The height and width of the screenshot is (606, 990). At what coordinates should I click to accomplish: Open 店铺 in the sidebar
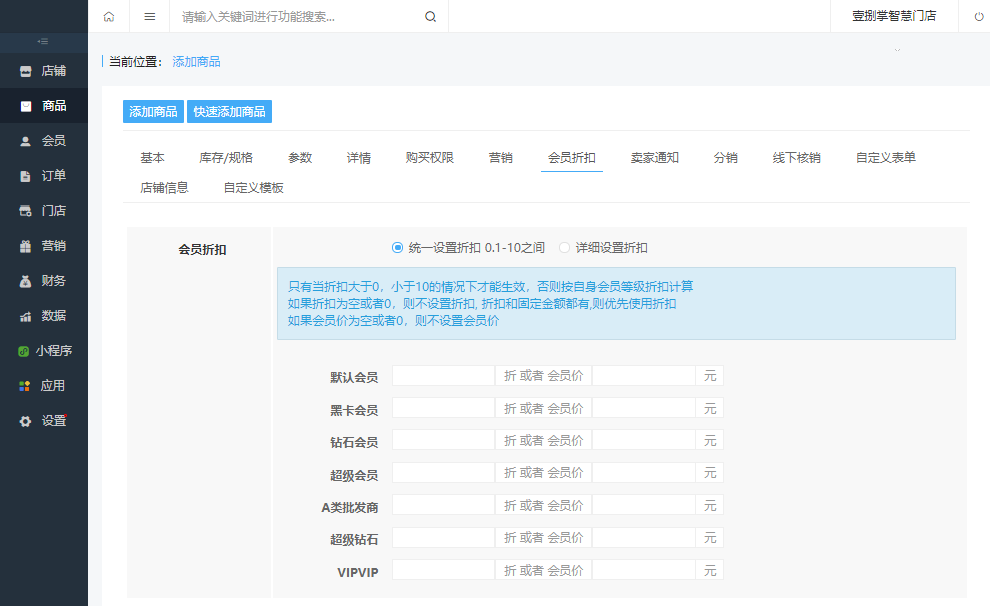click(x=44, y=71)
